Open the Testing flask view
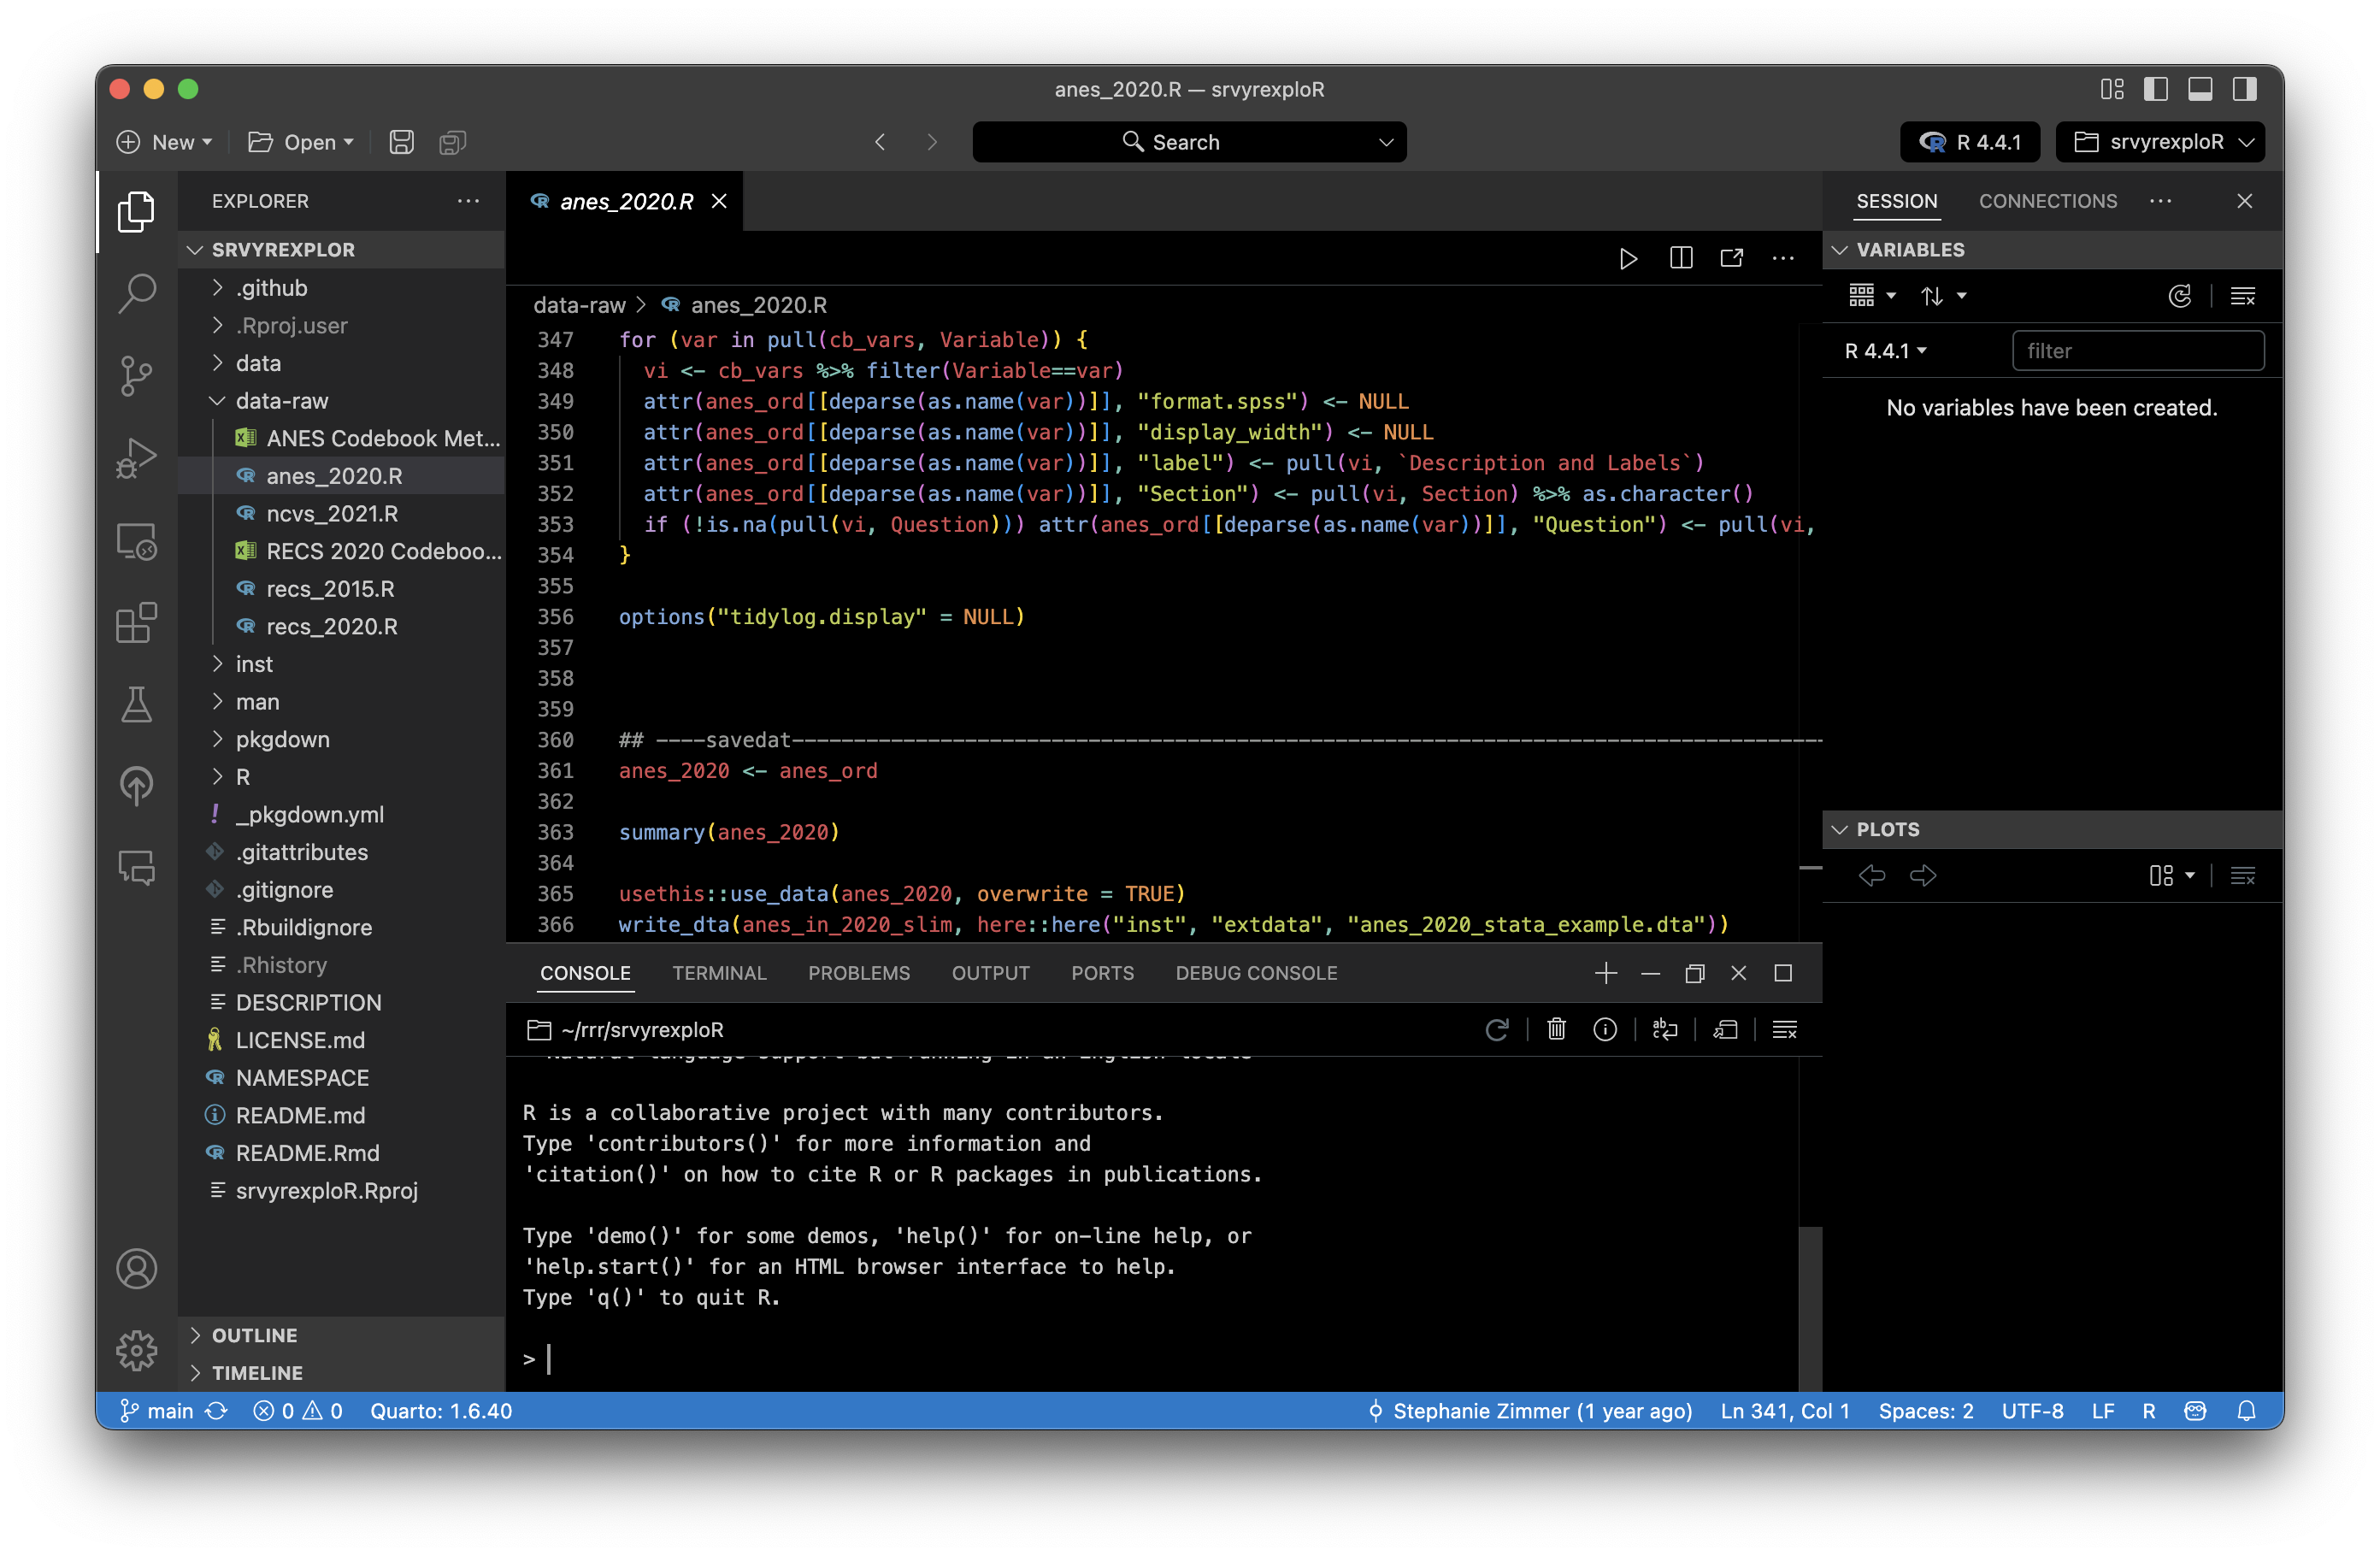The height and width of the screenshot is (1556, 2380). (136, 704)
